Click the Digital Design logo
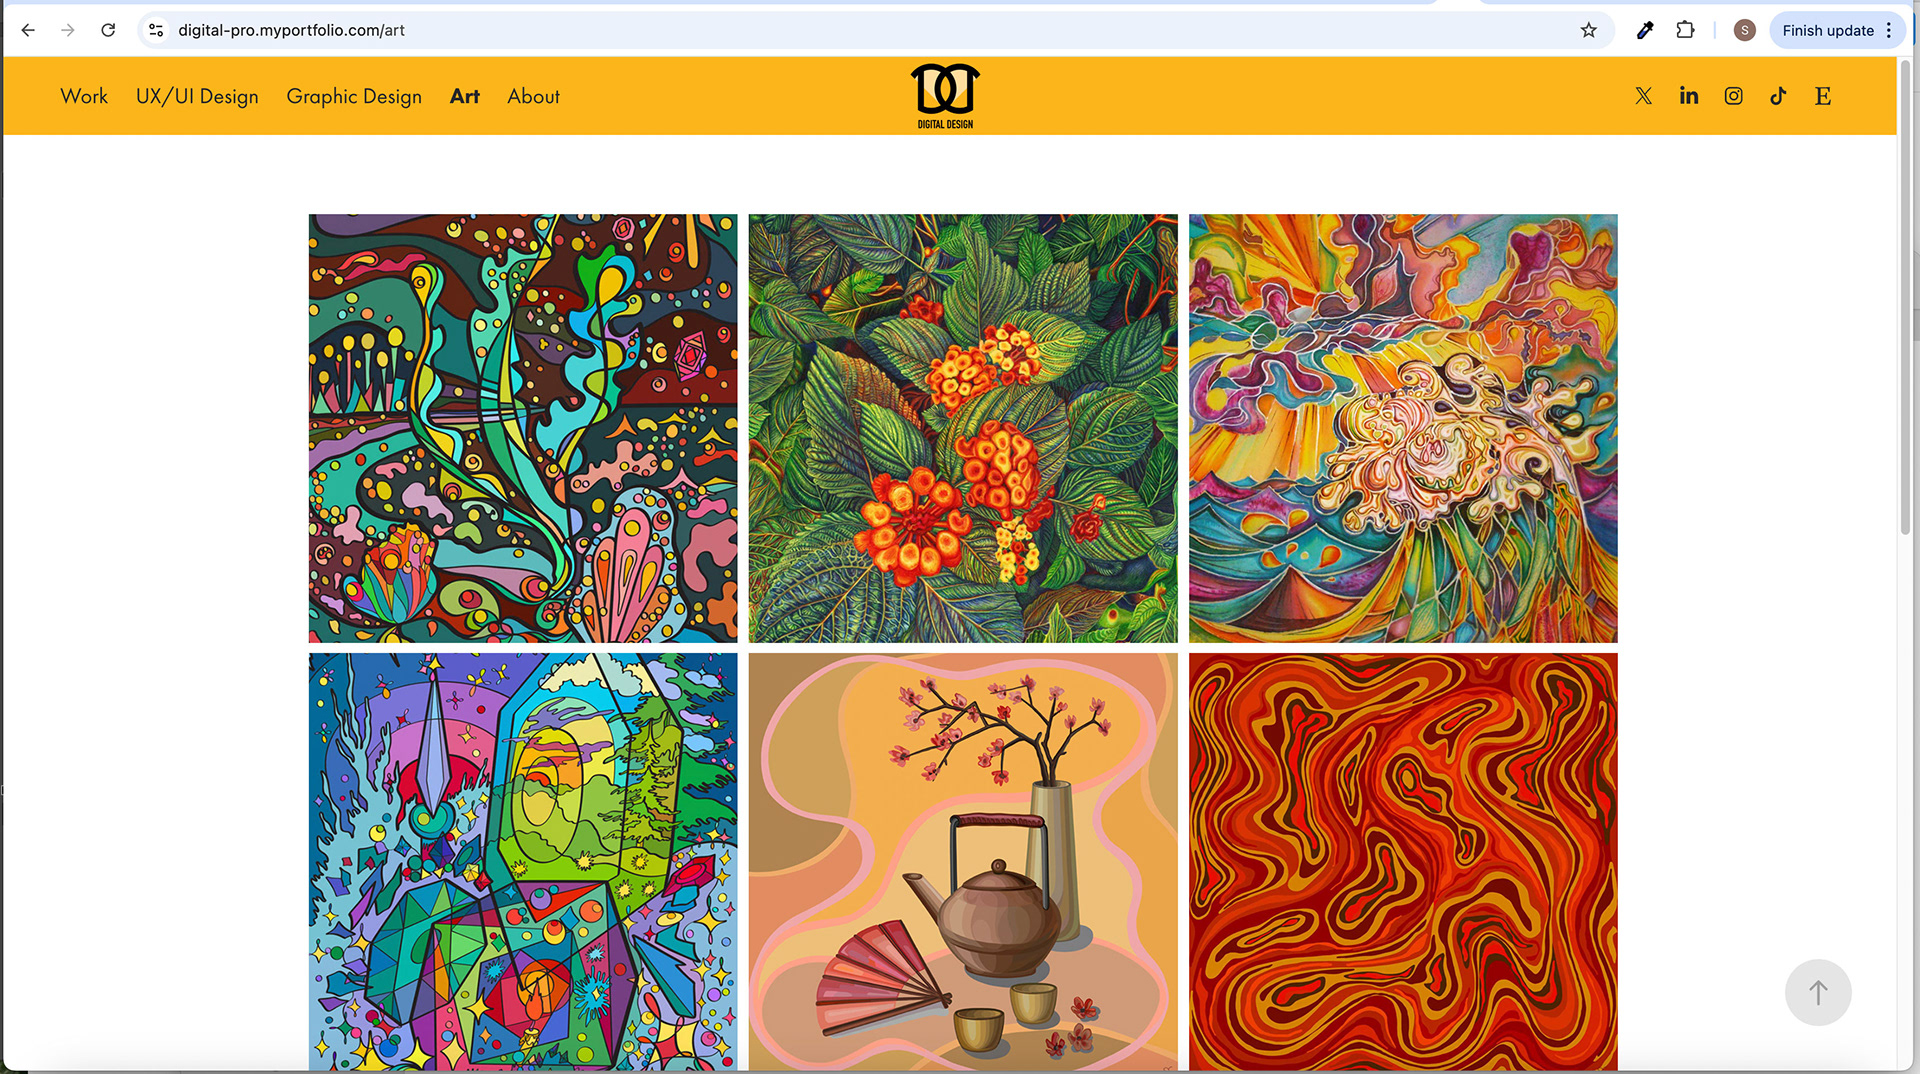This screenshot has width=1920, height=1074. click(x=945, y=96)
